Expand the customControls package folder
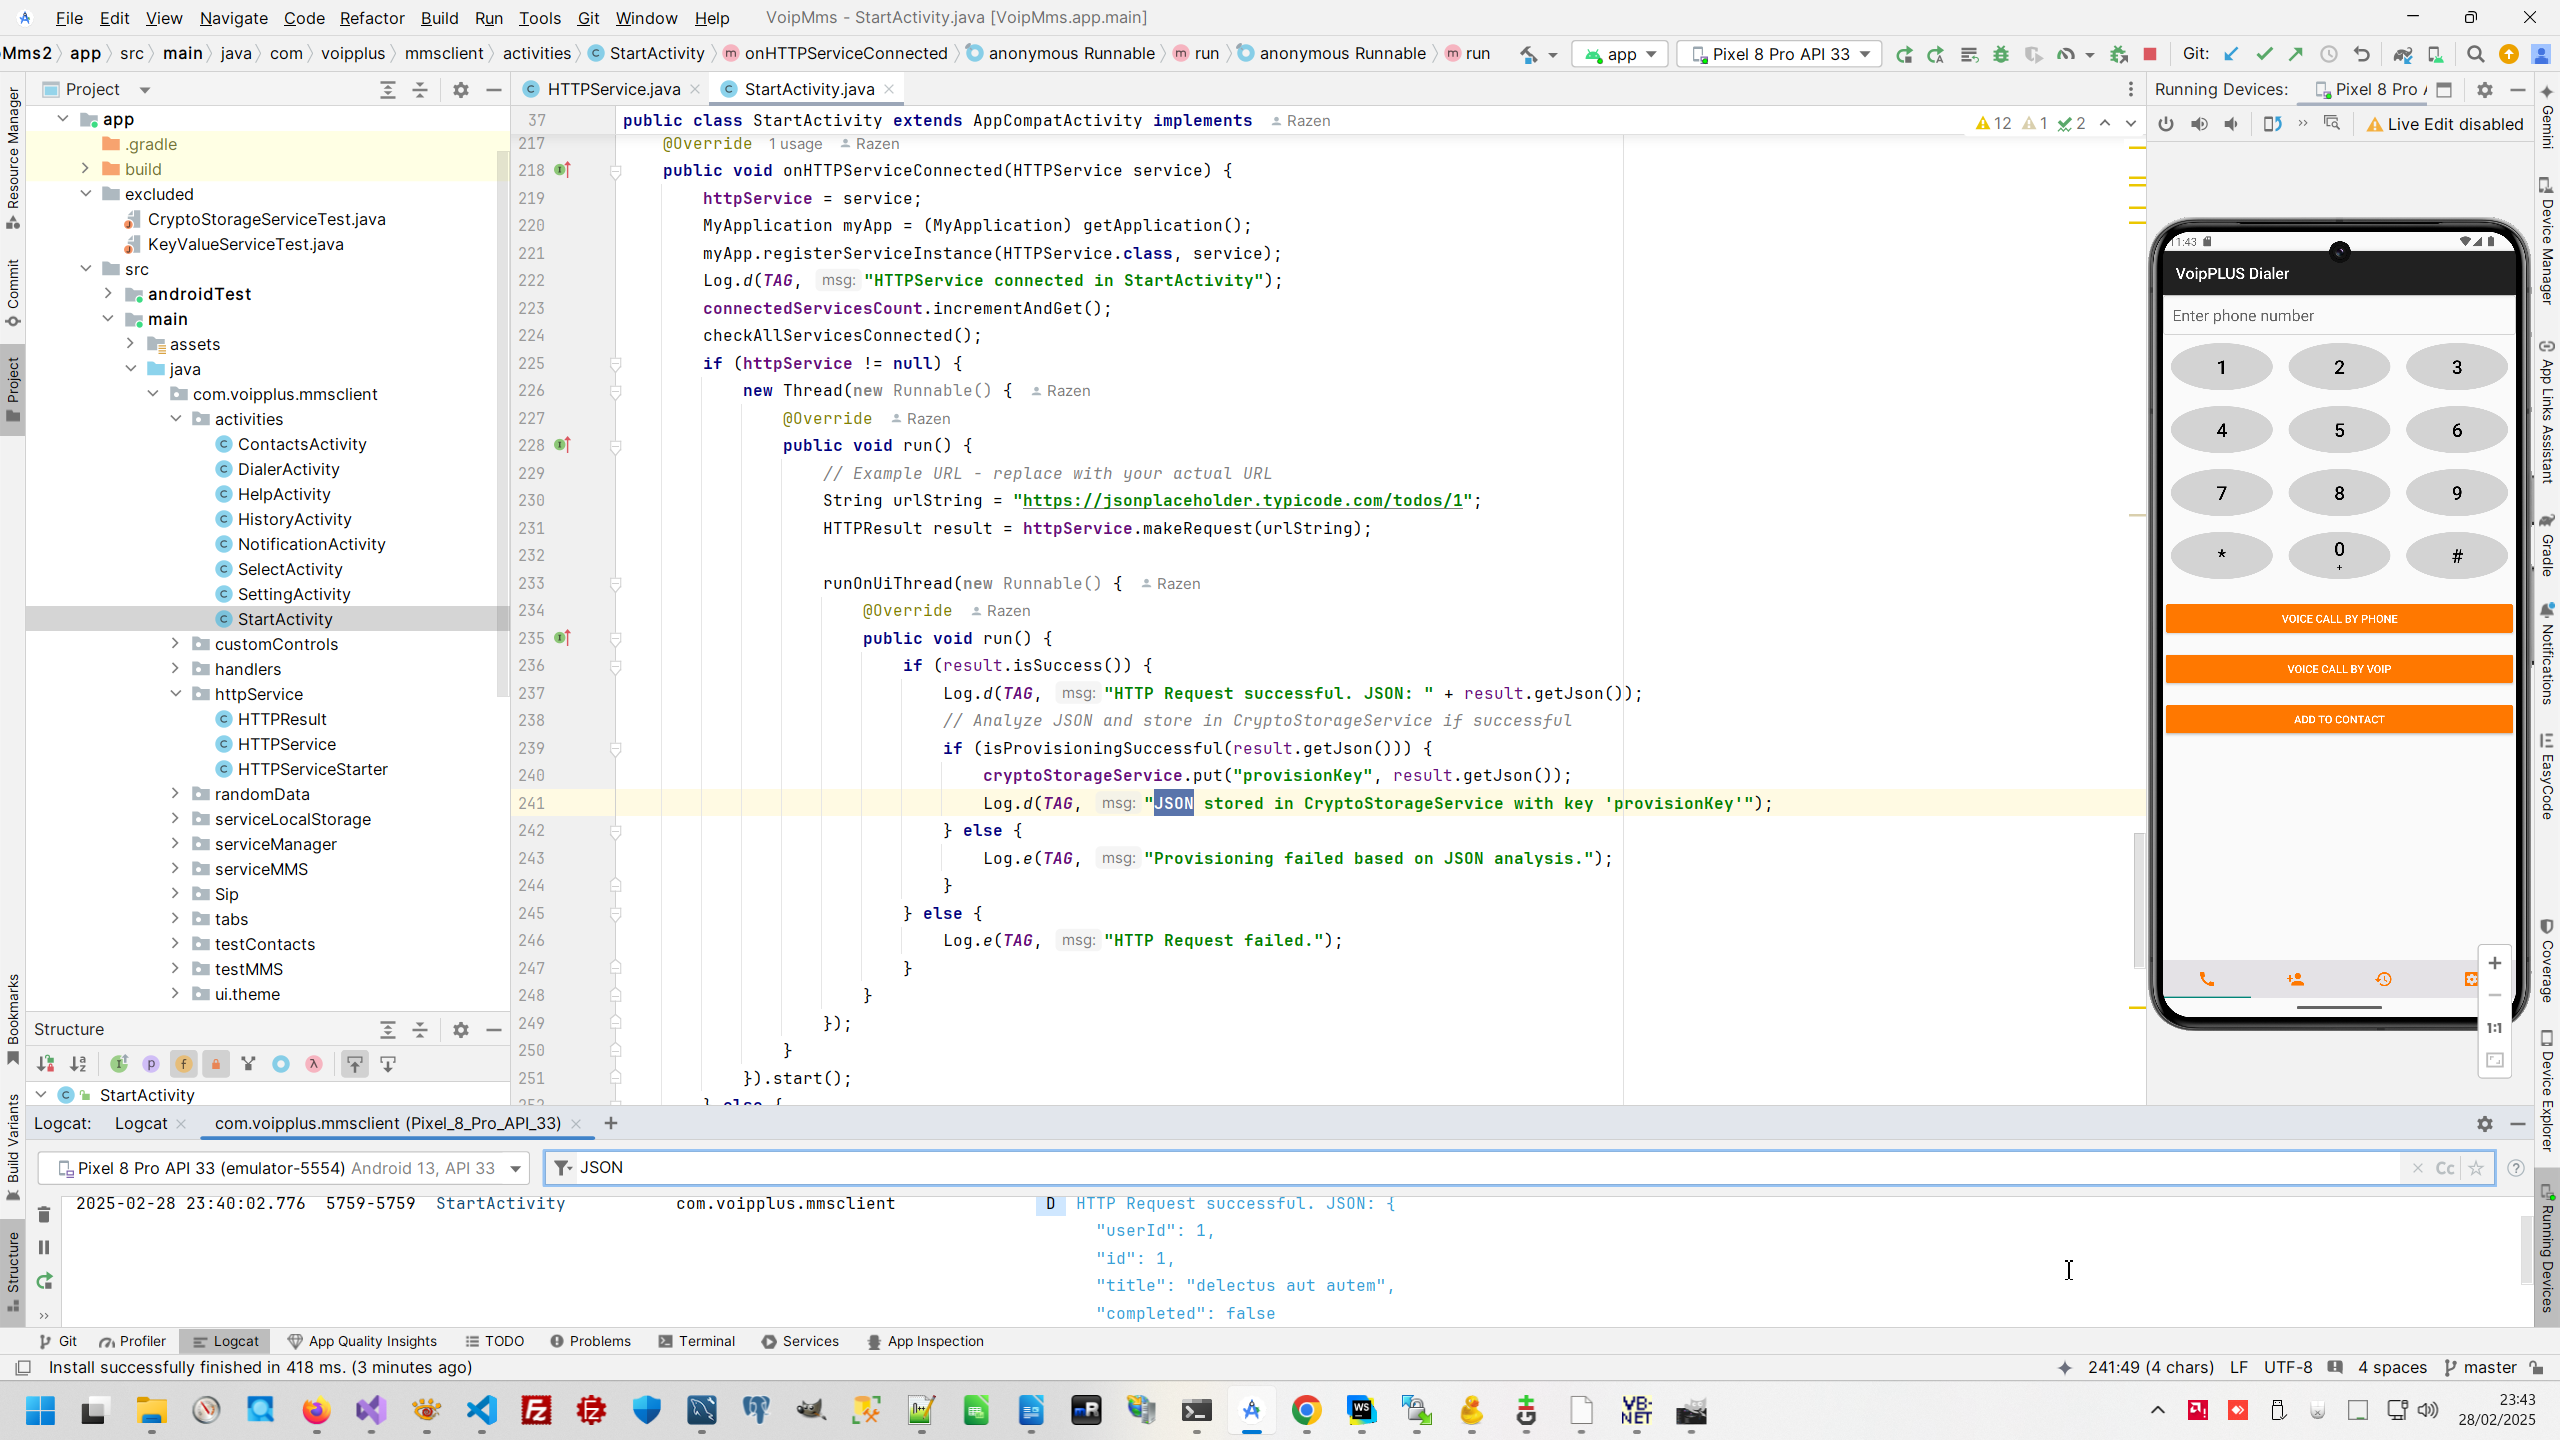This screenshot has width=2560, height=1440. tap(176, 644)
